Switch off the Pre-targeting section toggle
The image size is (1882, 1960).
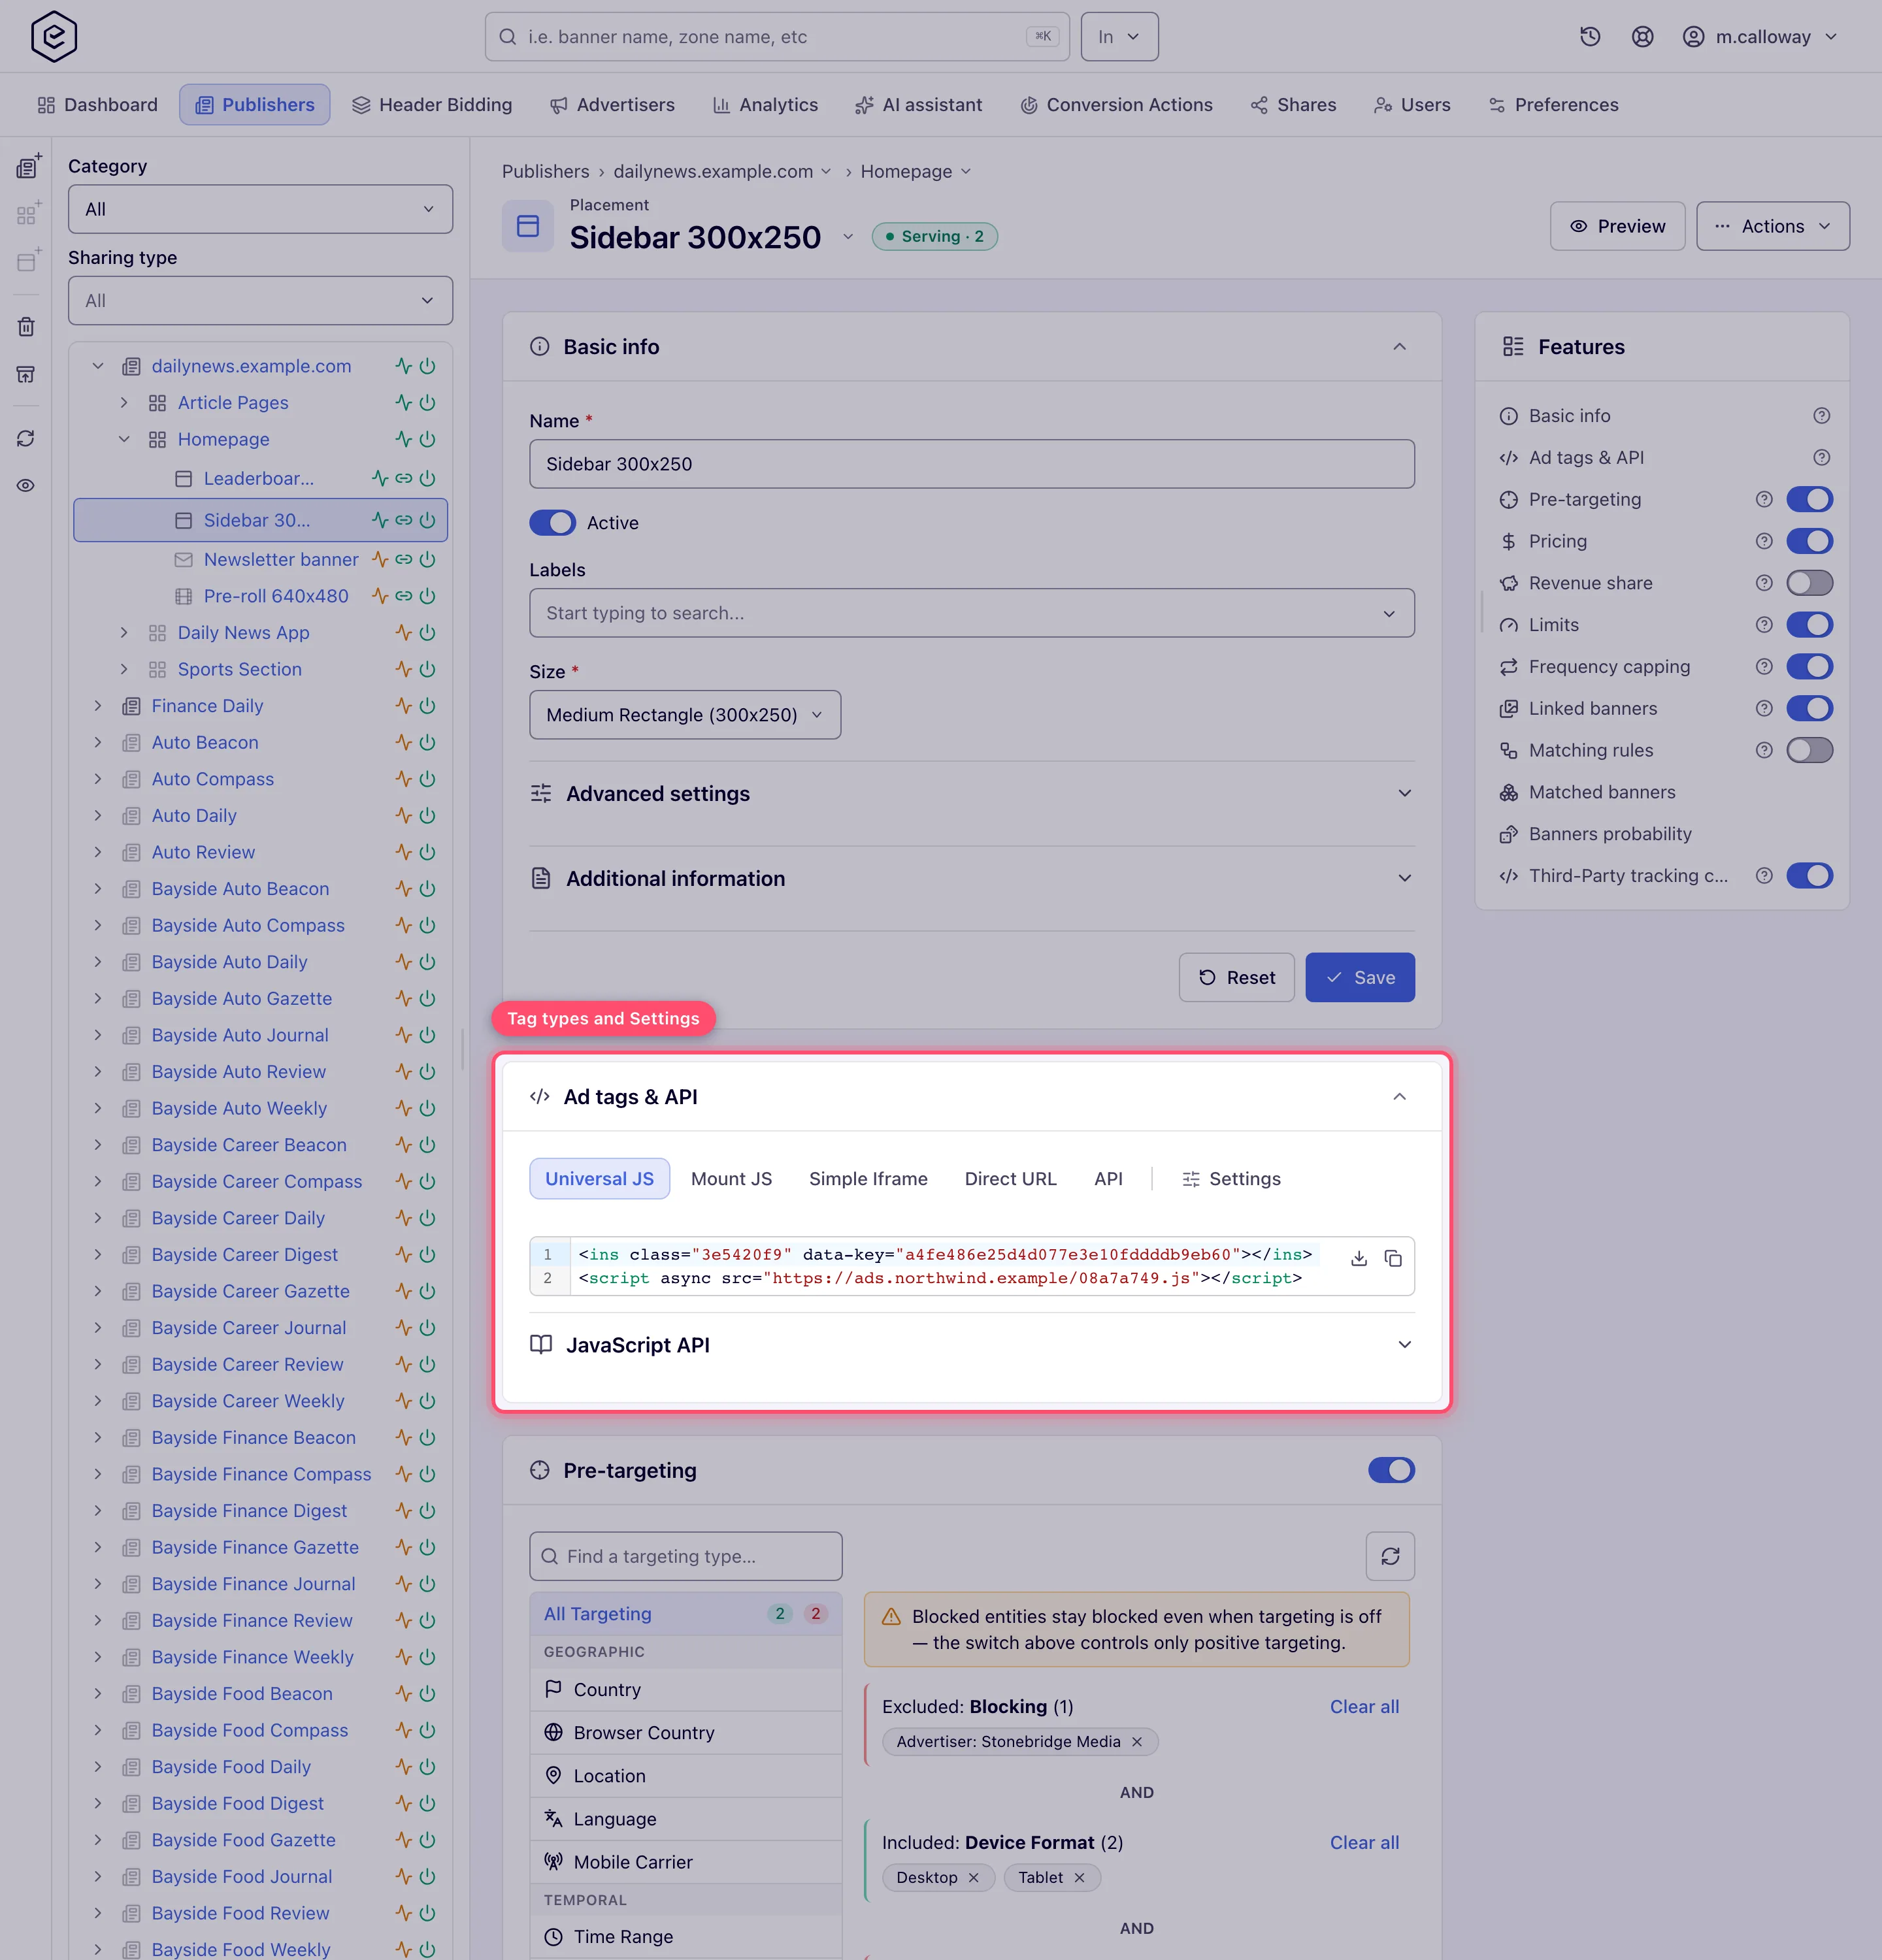[1392, 1470]
